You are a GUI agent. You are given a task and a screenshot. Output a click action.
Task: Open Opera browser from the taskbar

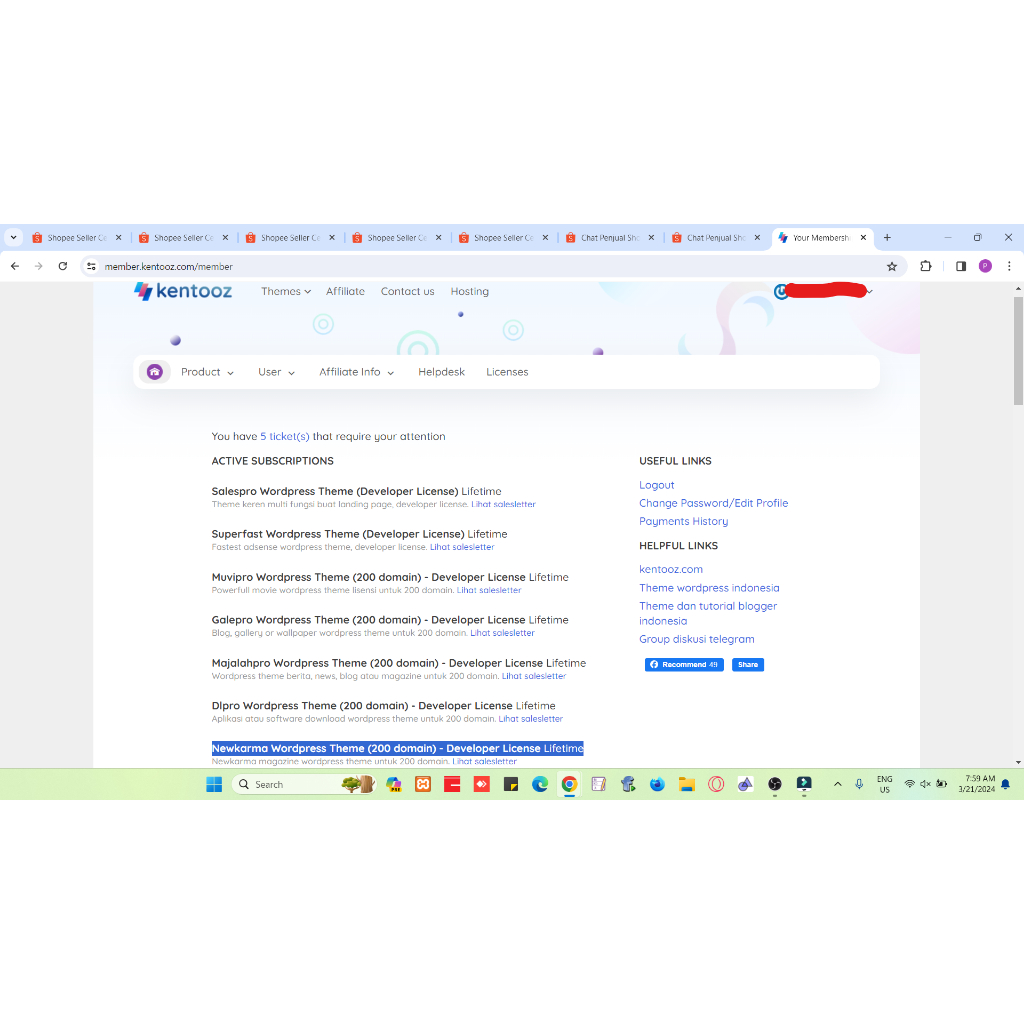pyautogui.click(x=716, y=784)
